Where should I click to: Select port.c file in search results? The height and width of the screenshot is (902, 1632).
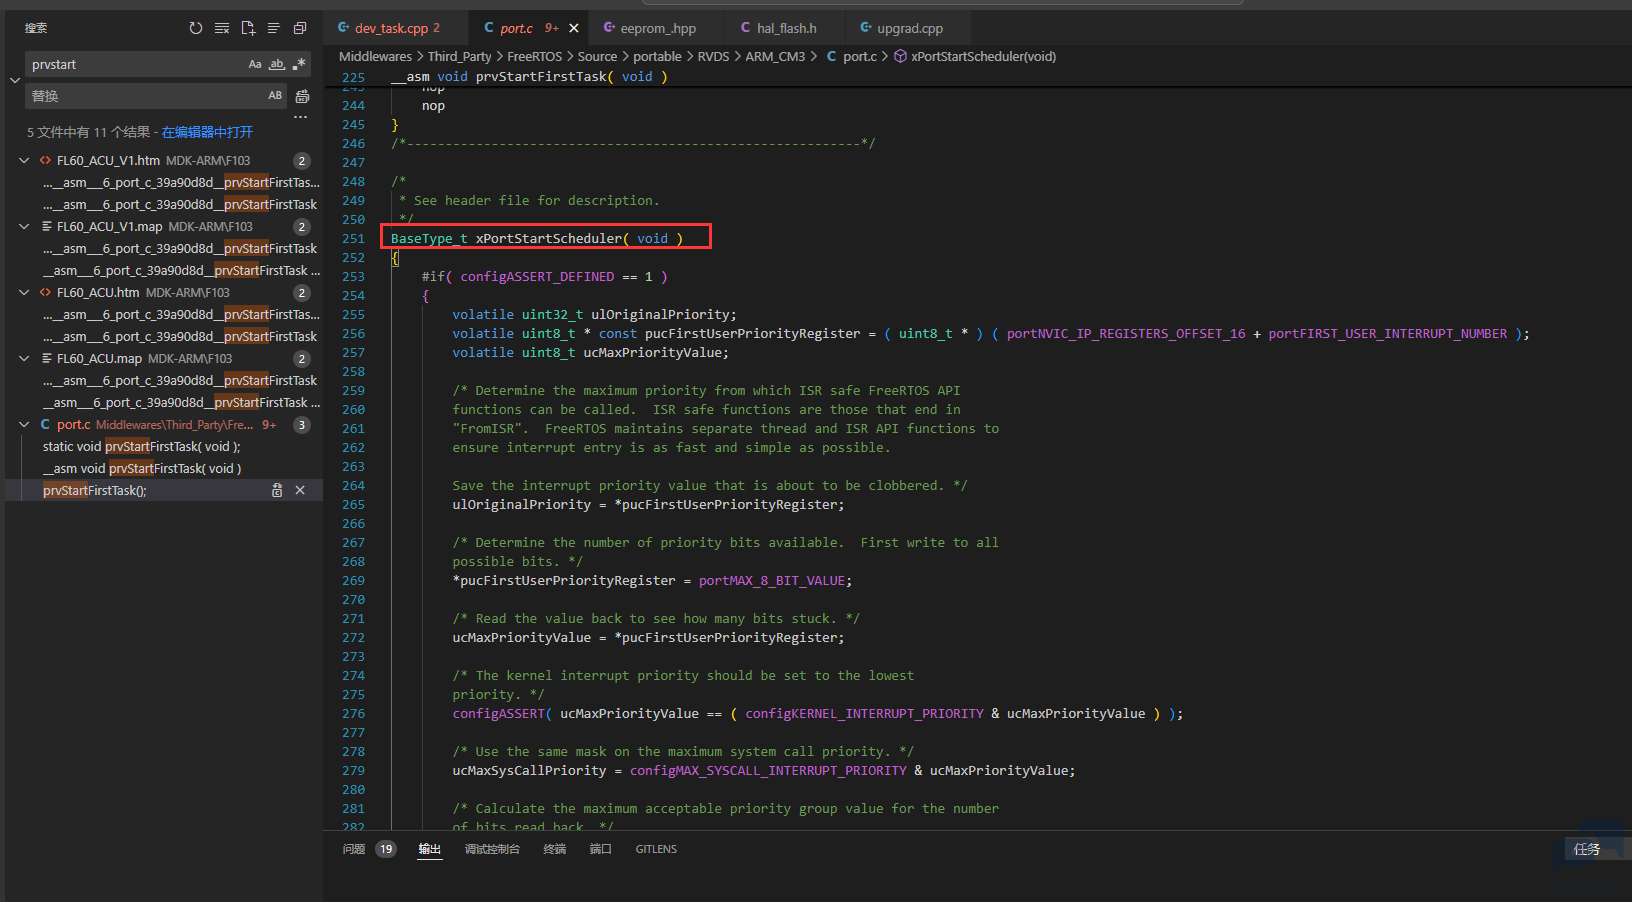[x=164, y=424]
